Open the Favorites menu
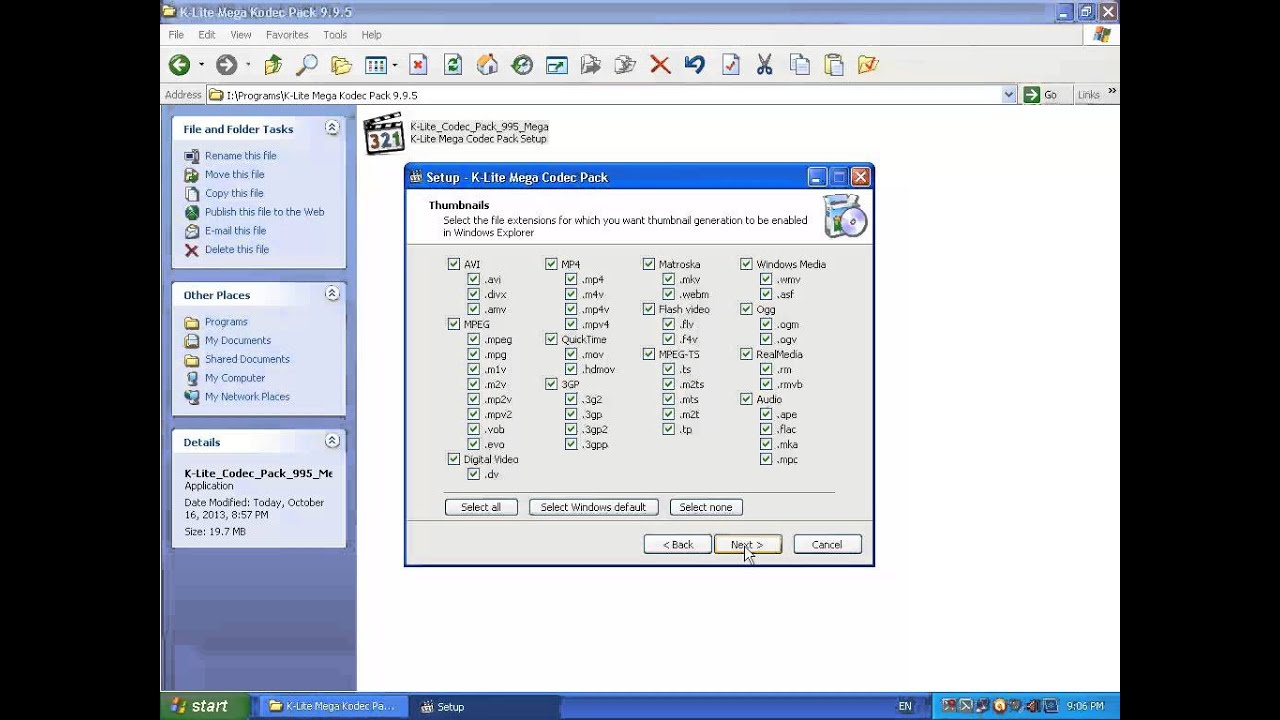 click(287, 34)
